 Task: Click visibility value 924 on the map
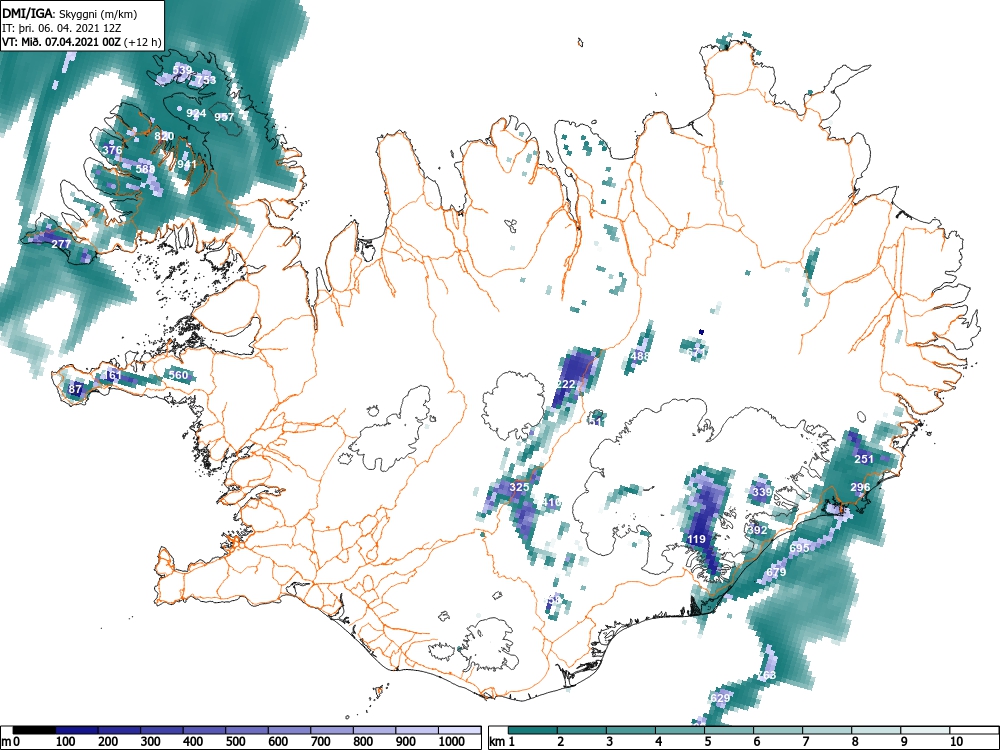click(196, 113)
